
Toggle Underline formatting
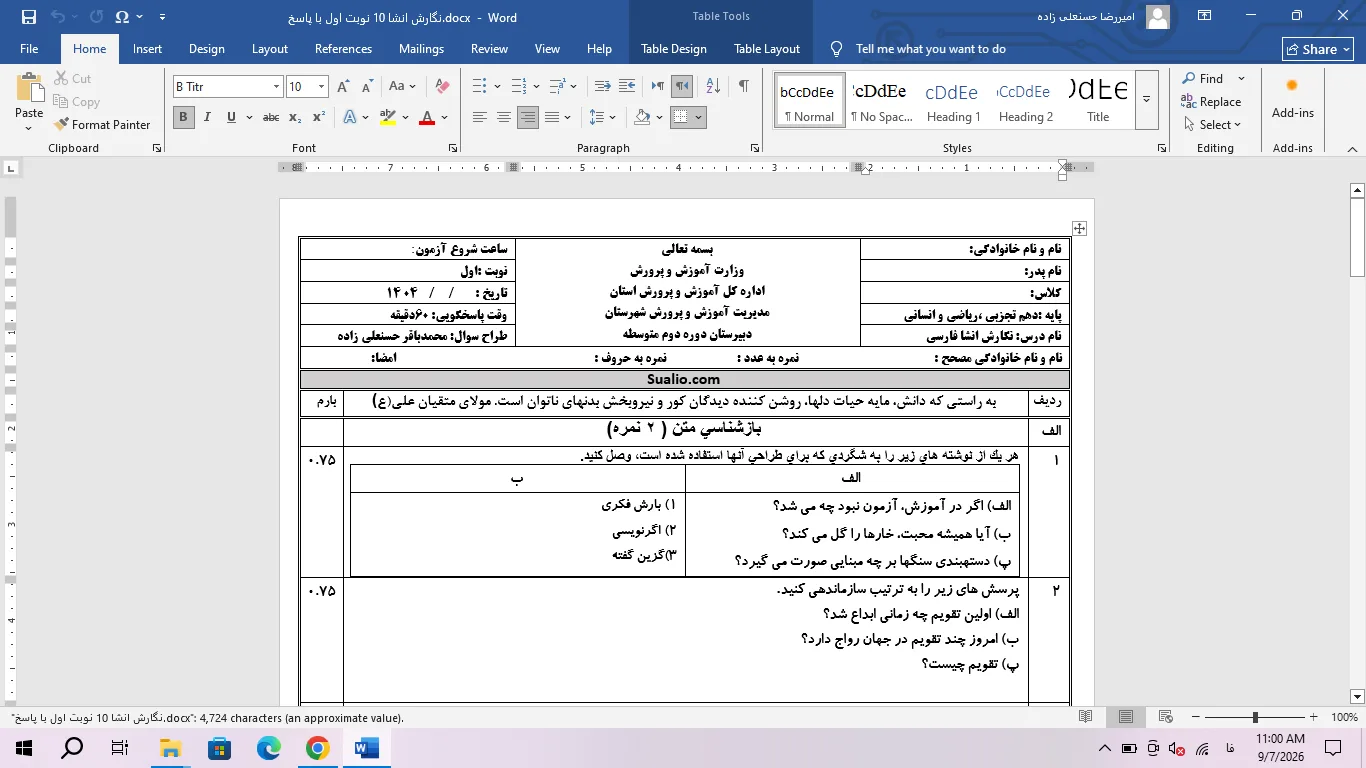pos(231,117)
